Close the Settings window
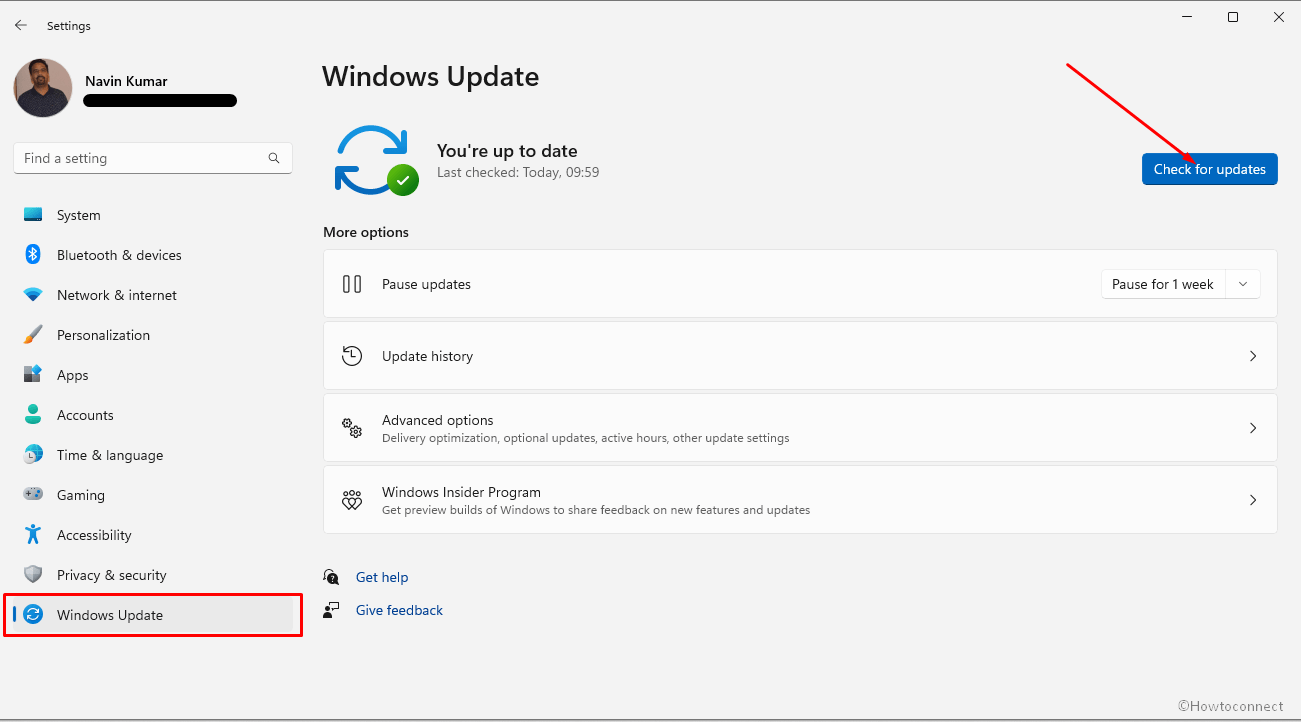 1279,17
